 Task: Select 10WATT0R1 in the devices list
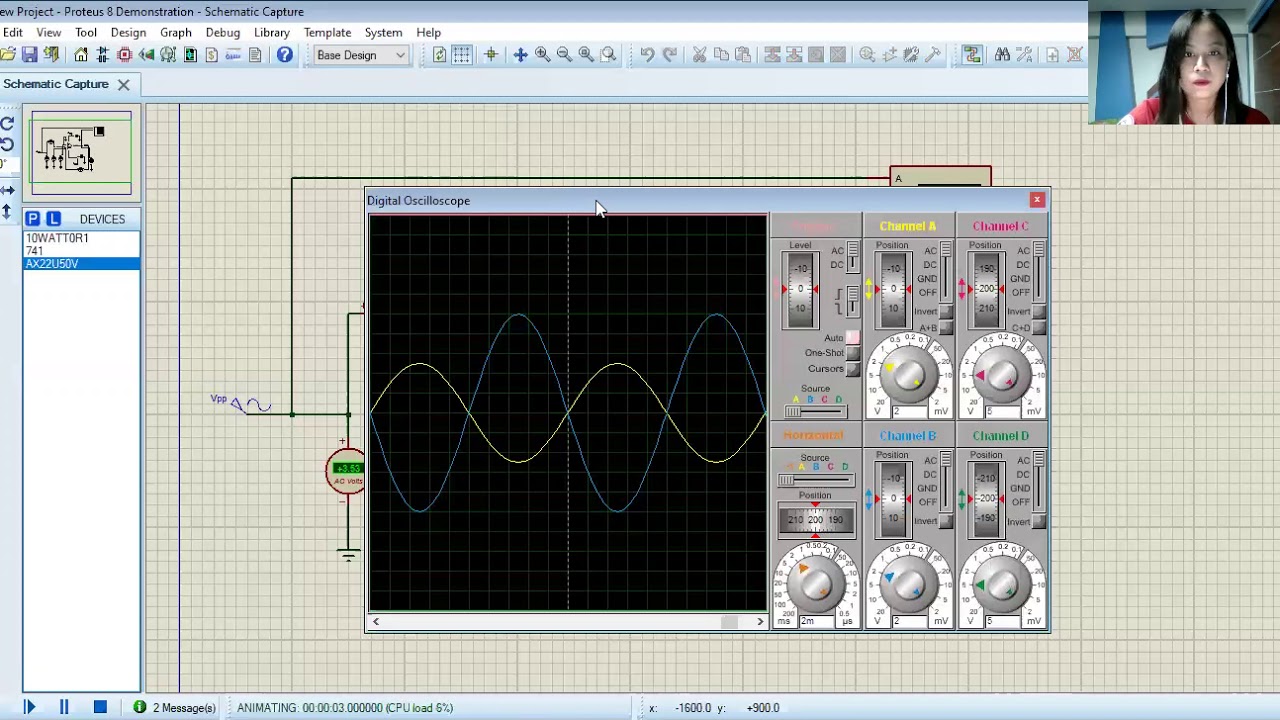click(82, 238)
